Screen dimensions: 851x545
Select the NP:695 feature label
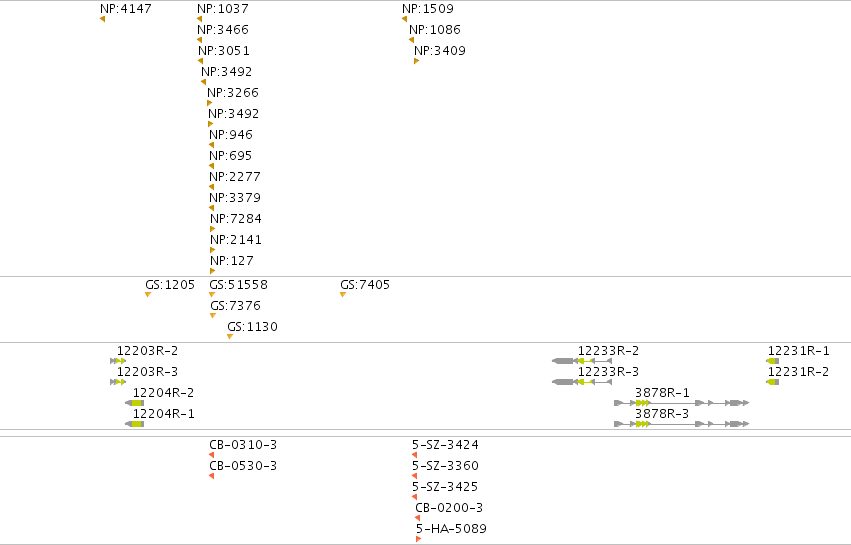click(x=230, y=156)
